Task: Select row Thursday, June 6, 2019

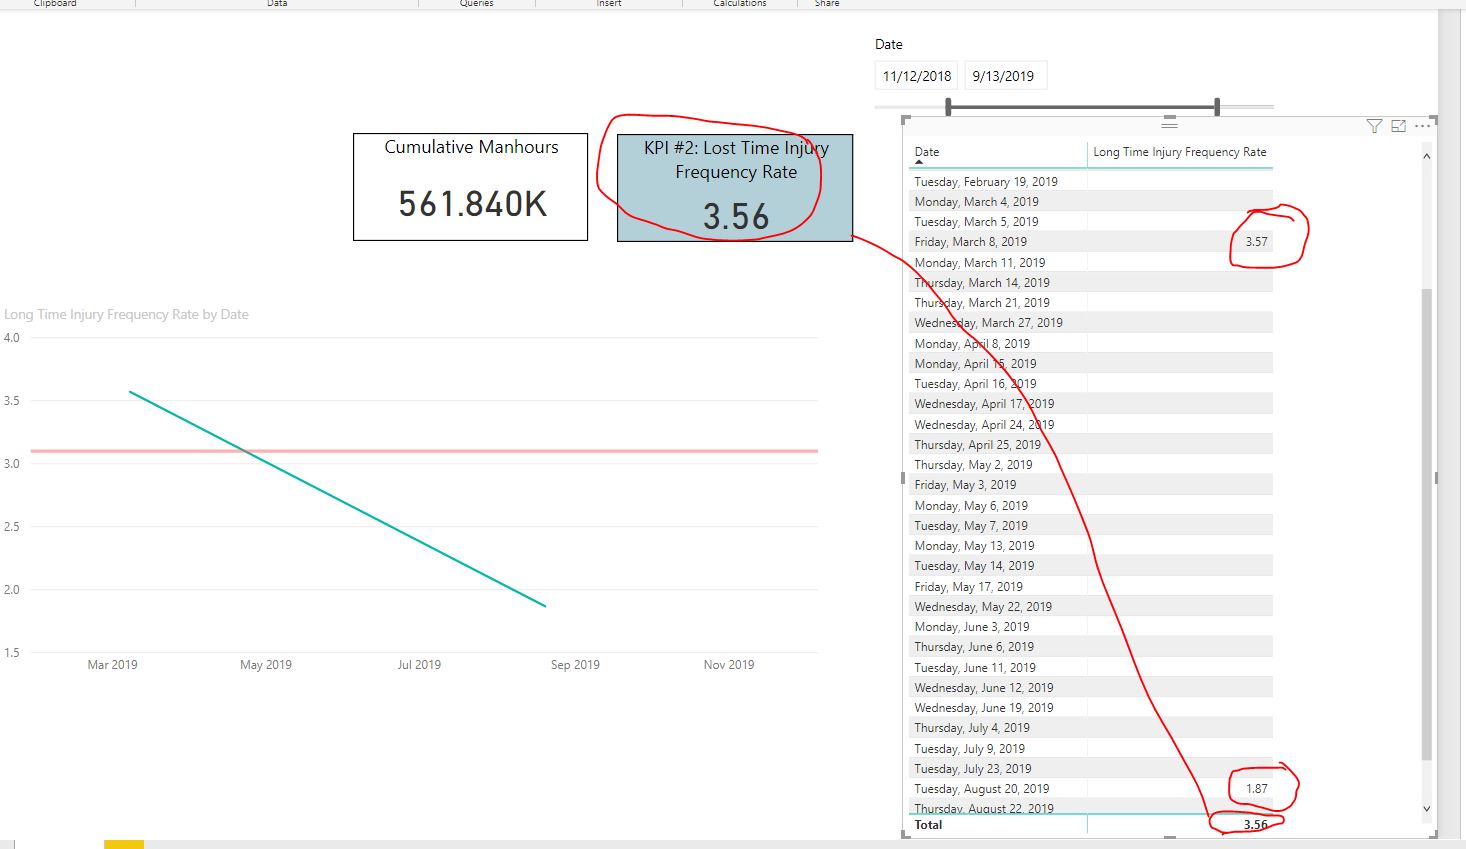Action: (1092, 647)
